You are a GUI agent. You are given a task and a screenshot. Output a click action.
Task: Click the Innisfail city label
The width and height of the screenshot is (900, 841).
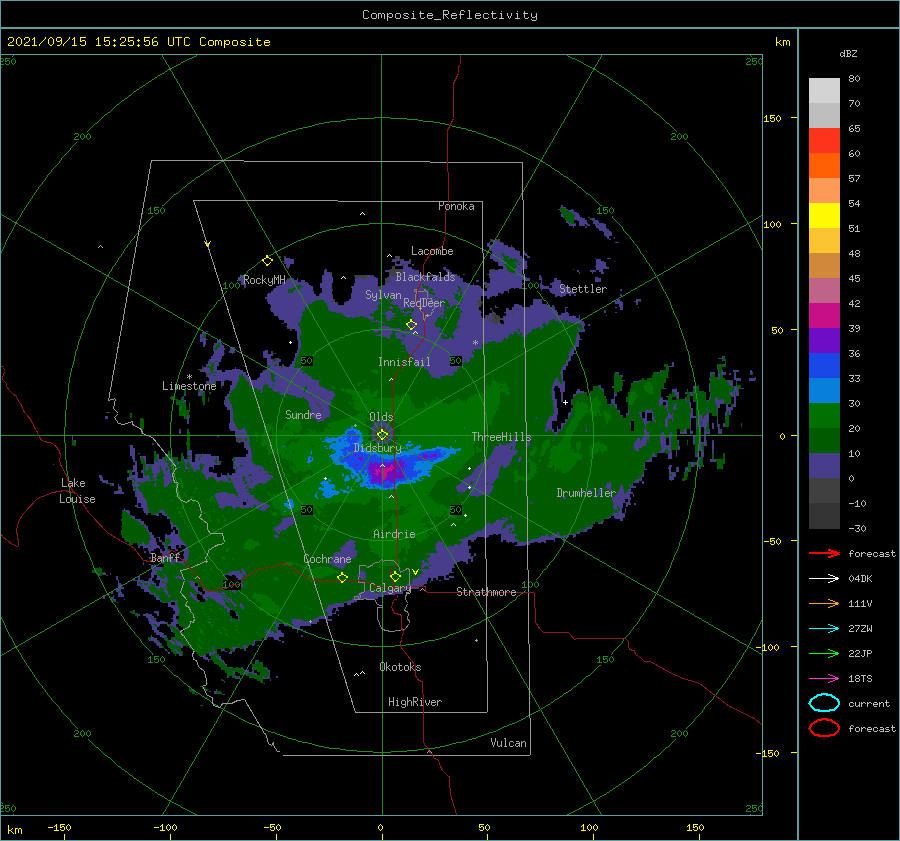point(404,362)
